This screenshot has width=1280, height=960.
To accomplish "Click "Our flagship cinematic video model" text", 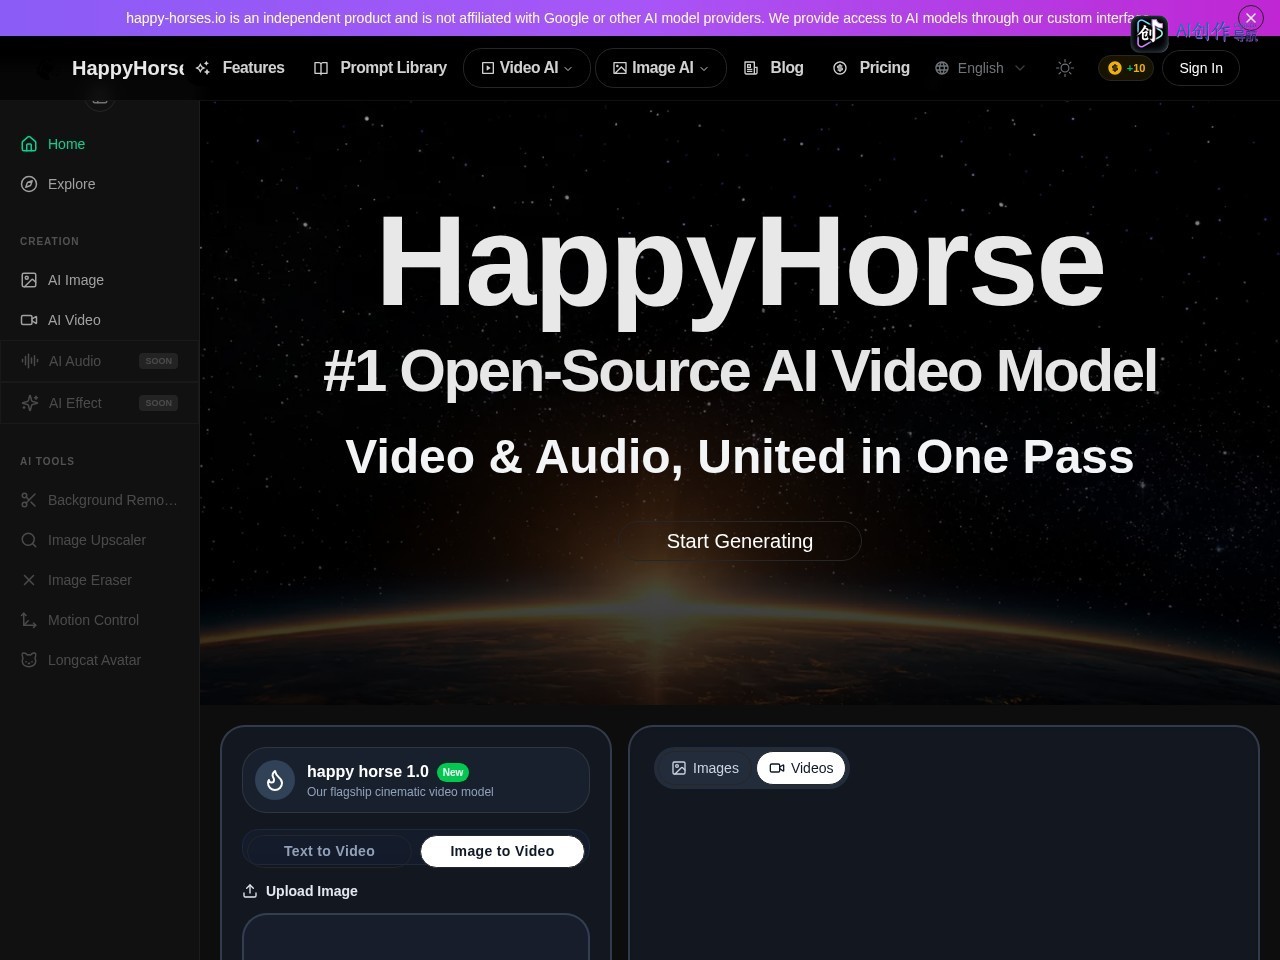I will coord(400,792).
